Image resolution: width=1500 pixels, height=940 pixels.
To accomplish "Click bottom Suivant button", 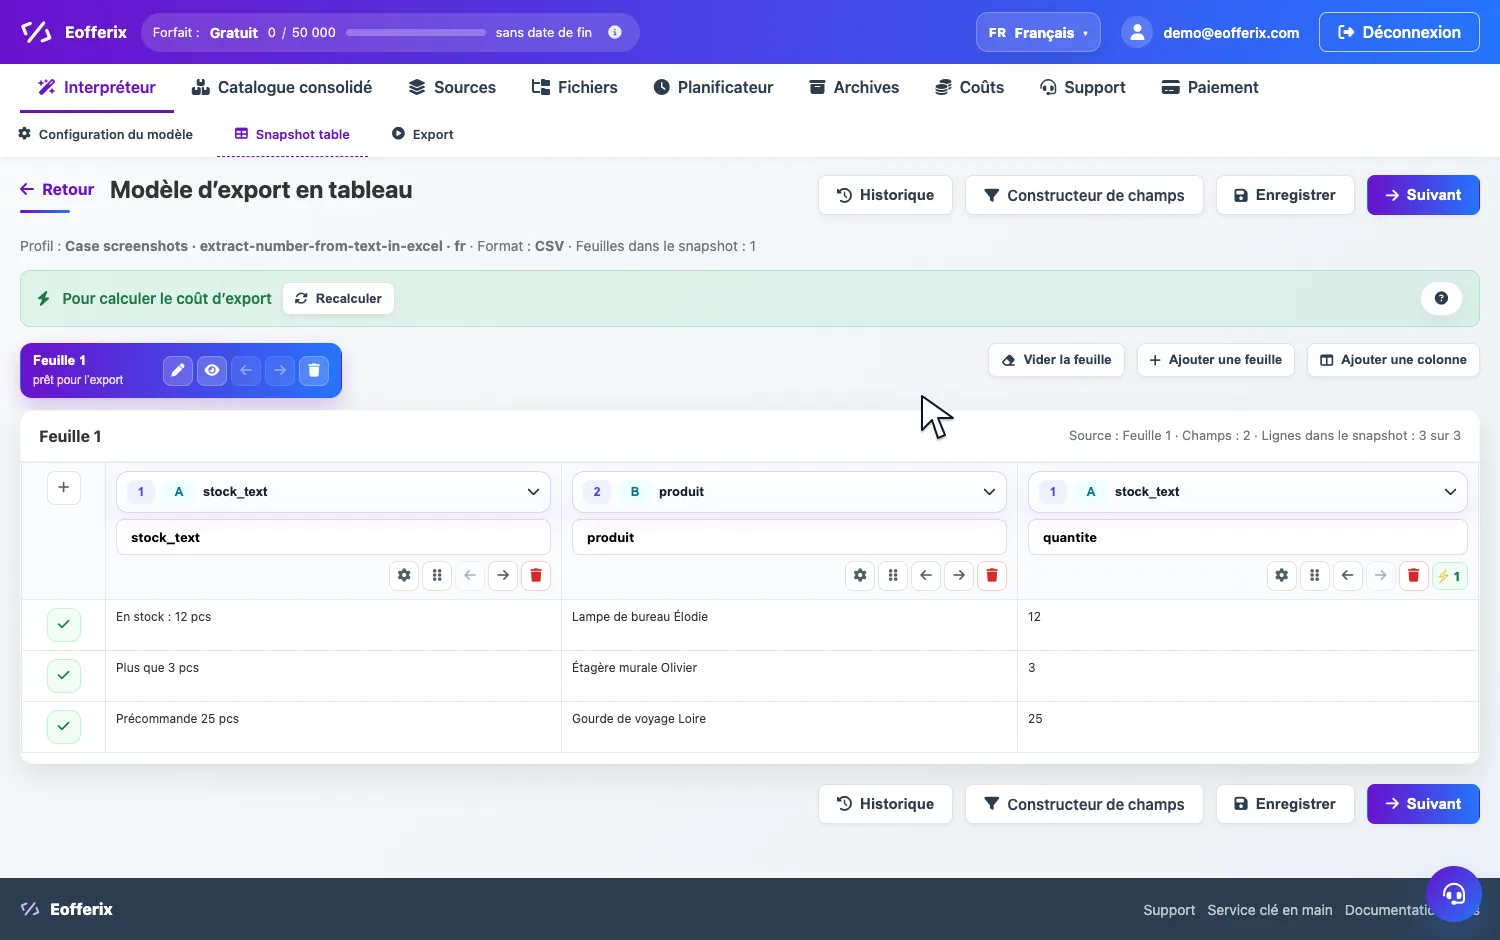I will click(x=1423, y=804).
